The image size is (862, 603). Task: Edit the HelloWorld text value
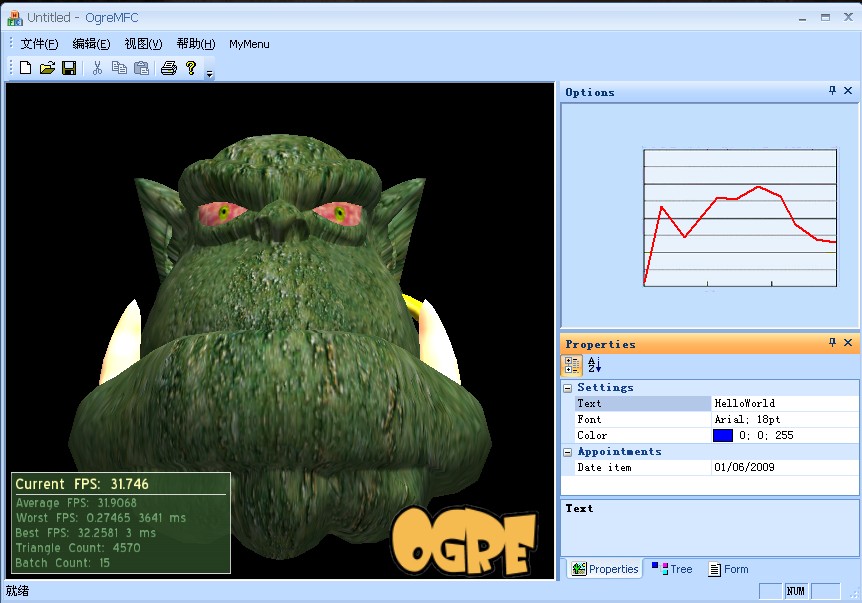784,403
